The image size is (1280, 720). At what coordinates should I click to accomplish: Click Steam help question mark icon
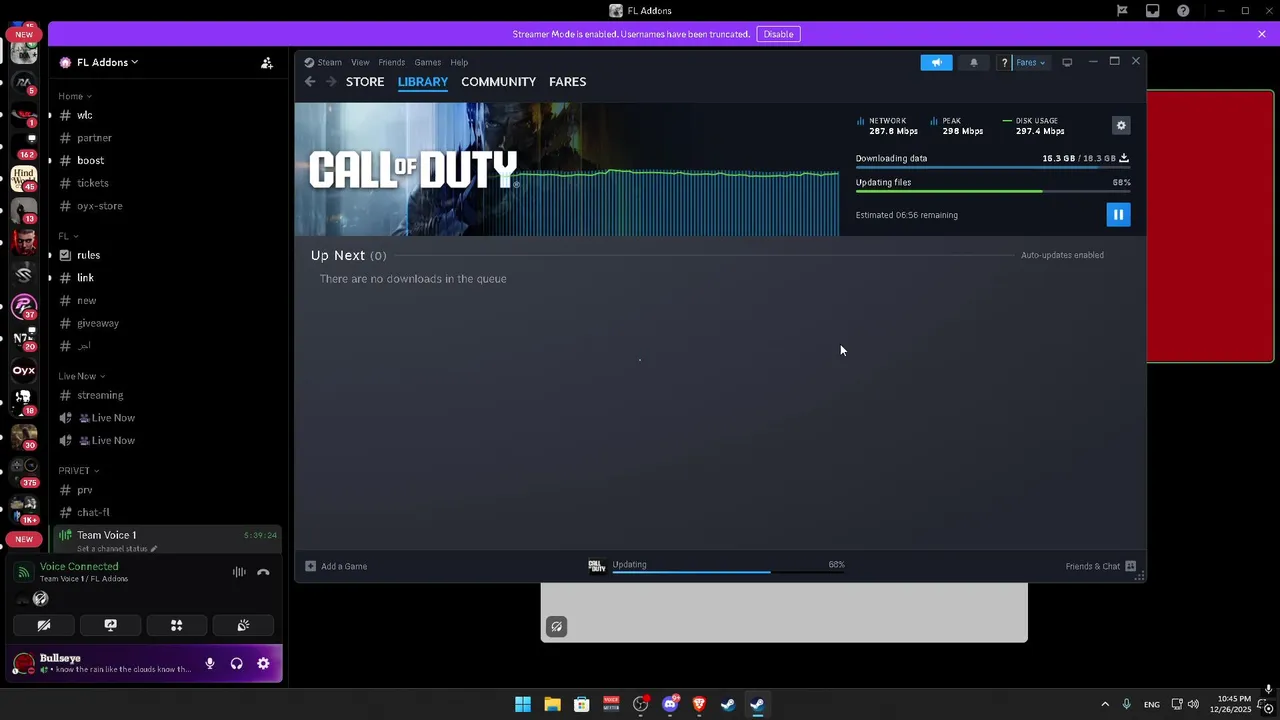tap(1004, 63)
